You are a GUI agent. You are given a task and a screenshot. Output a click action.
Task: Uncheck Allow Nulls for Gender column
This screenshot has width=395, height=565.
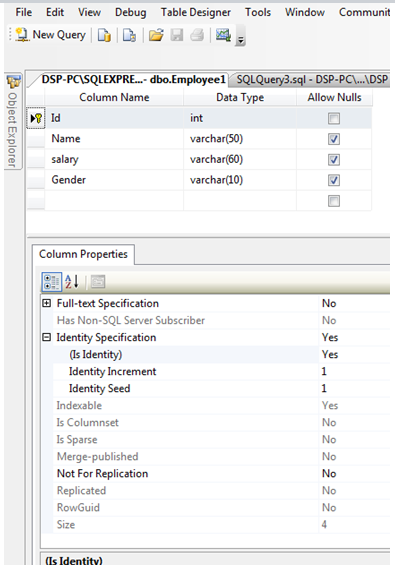point(334,180)
